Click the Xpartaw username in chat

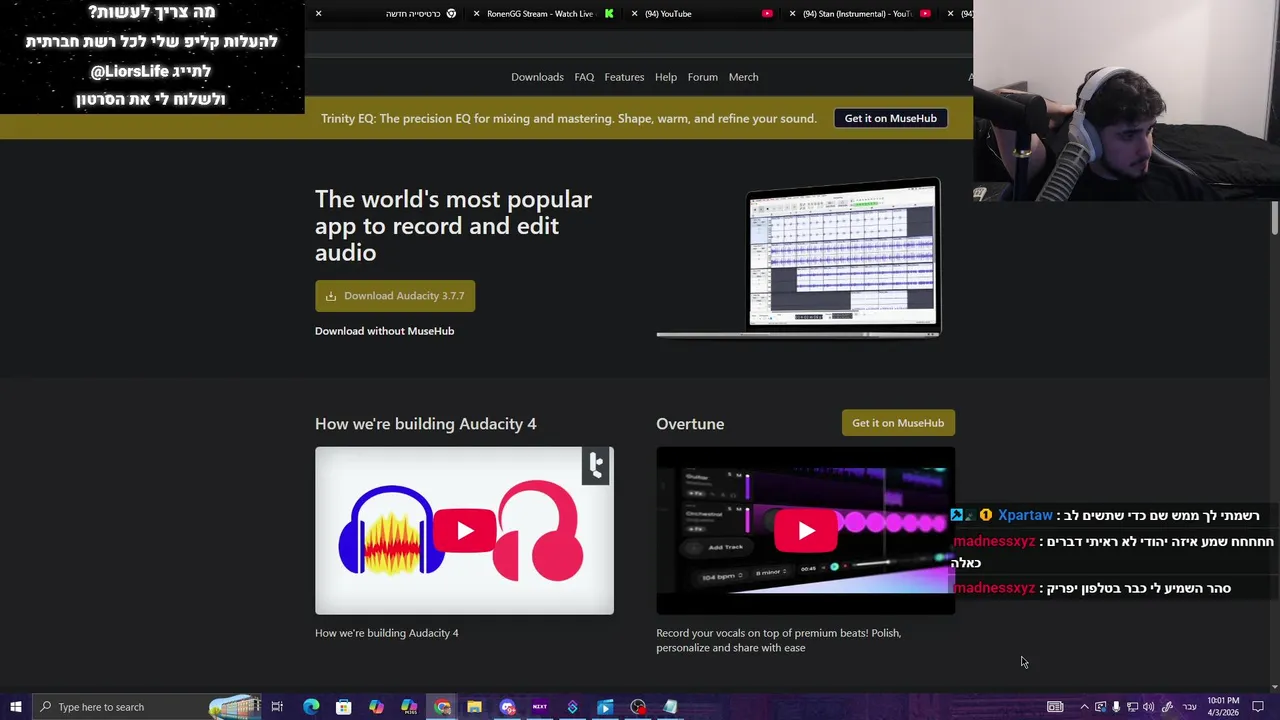point(1025,515)
